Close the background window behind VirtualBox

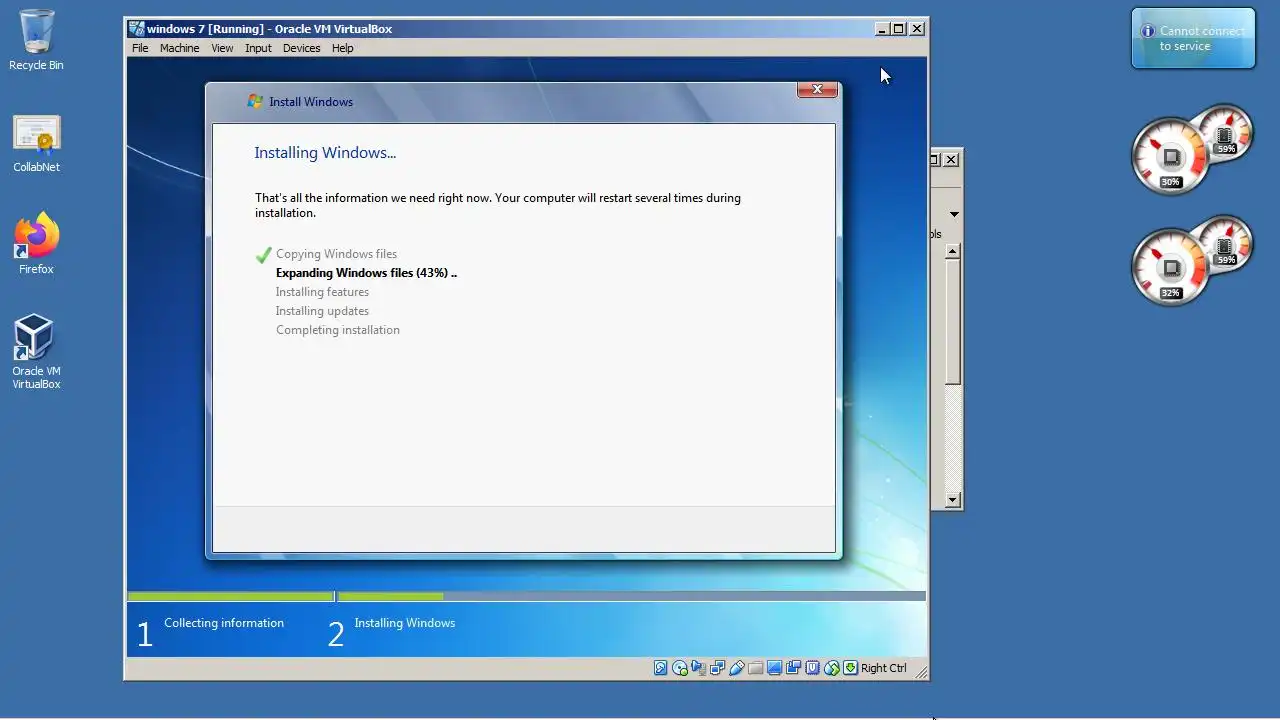(x=951, y=159)
